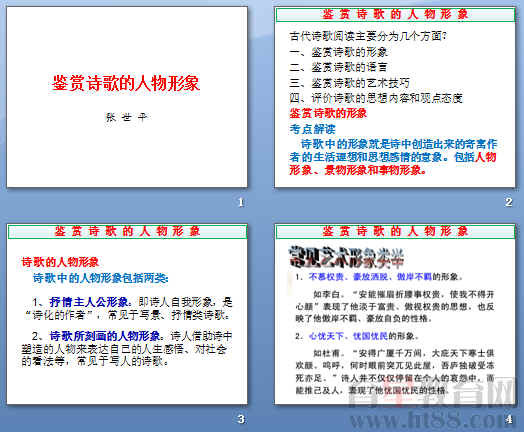This screenshot has height=432, width=524.
Task: Select slide 3 thumbnail 诗歌的人物形象
Action: coord(127,314)
